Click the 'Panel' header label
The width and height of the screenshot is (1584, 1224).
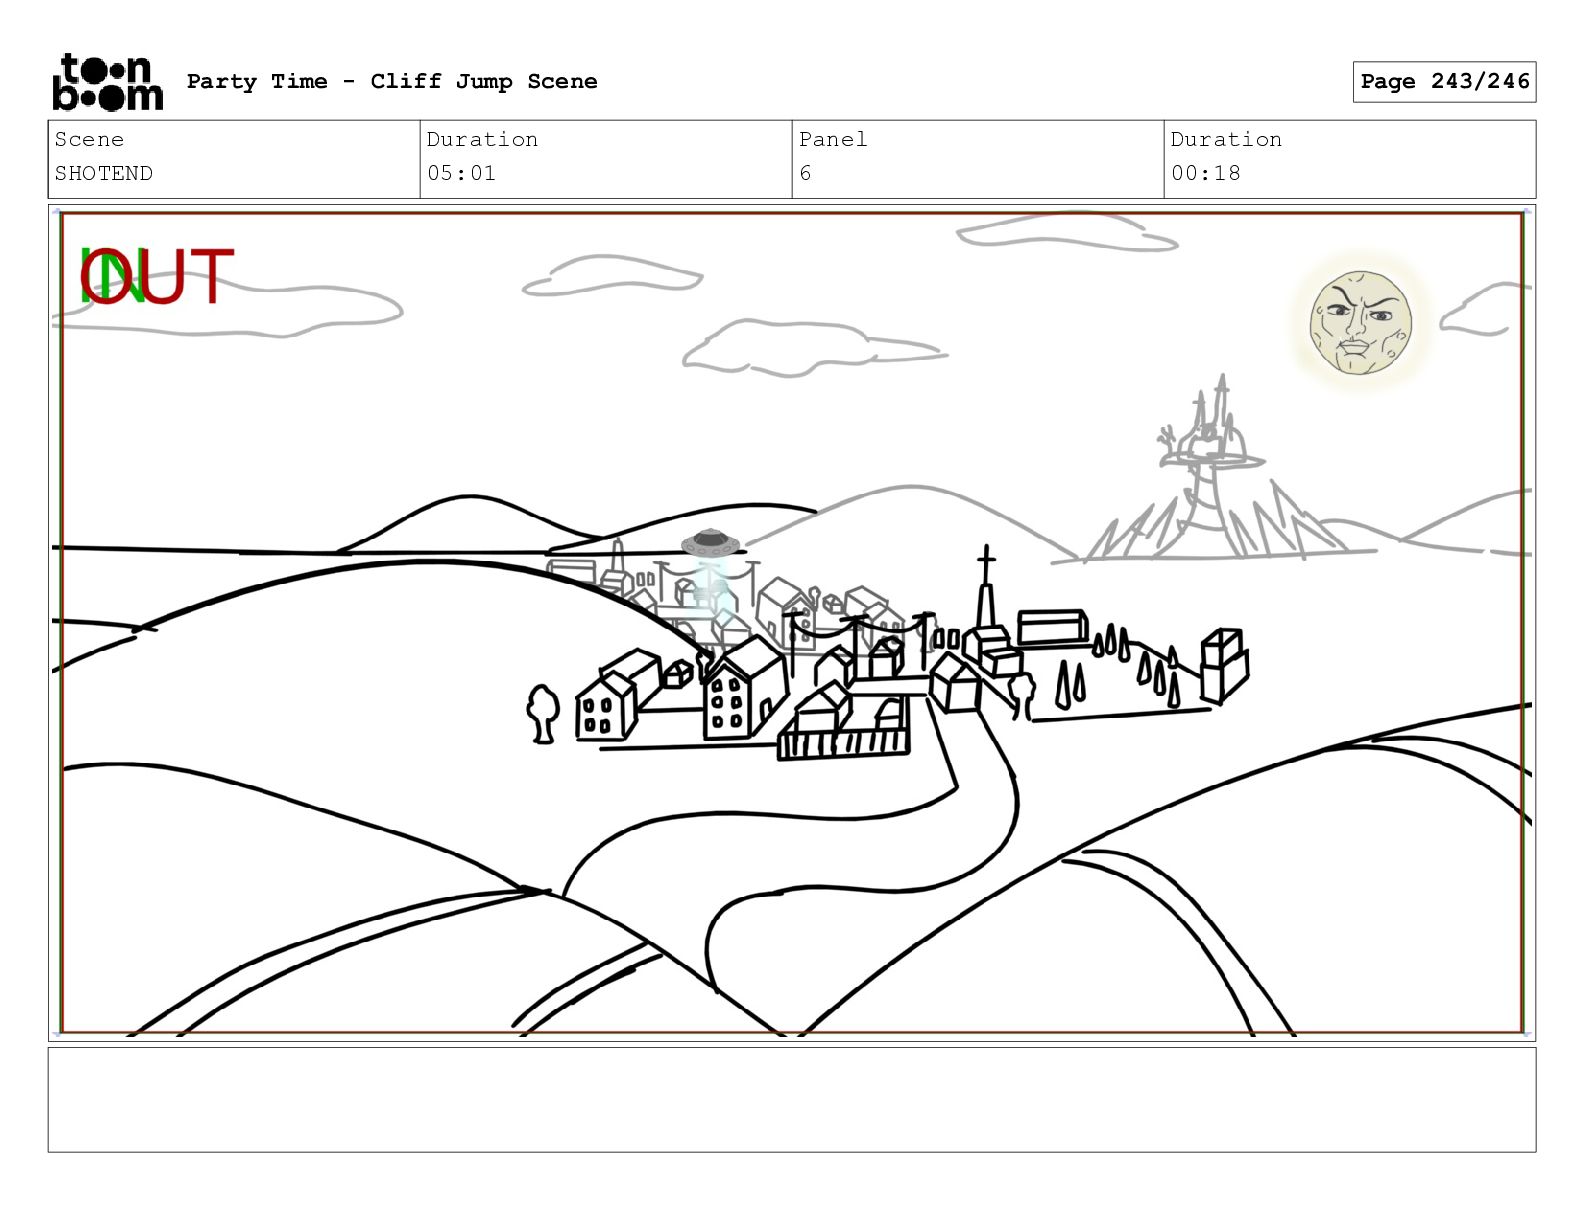coord(833,139)
